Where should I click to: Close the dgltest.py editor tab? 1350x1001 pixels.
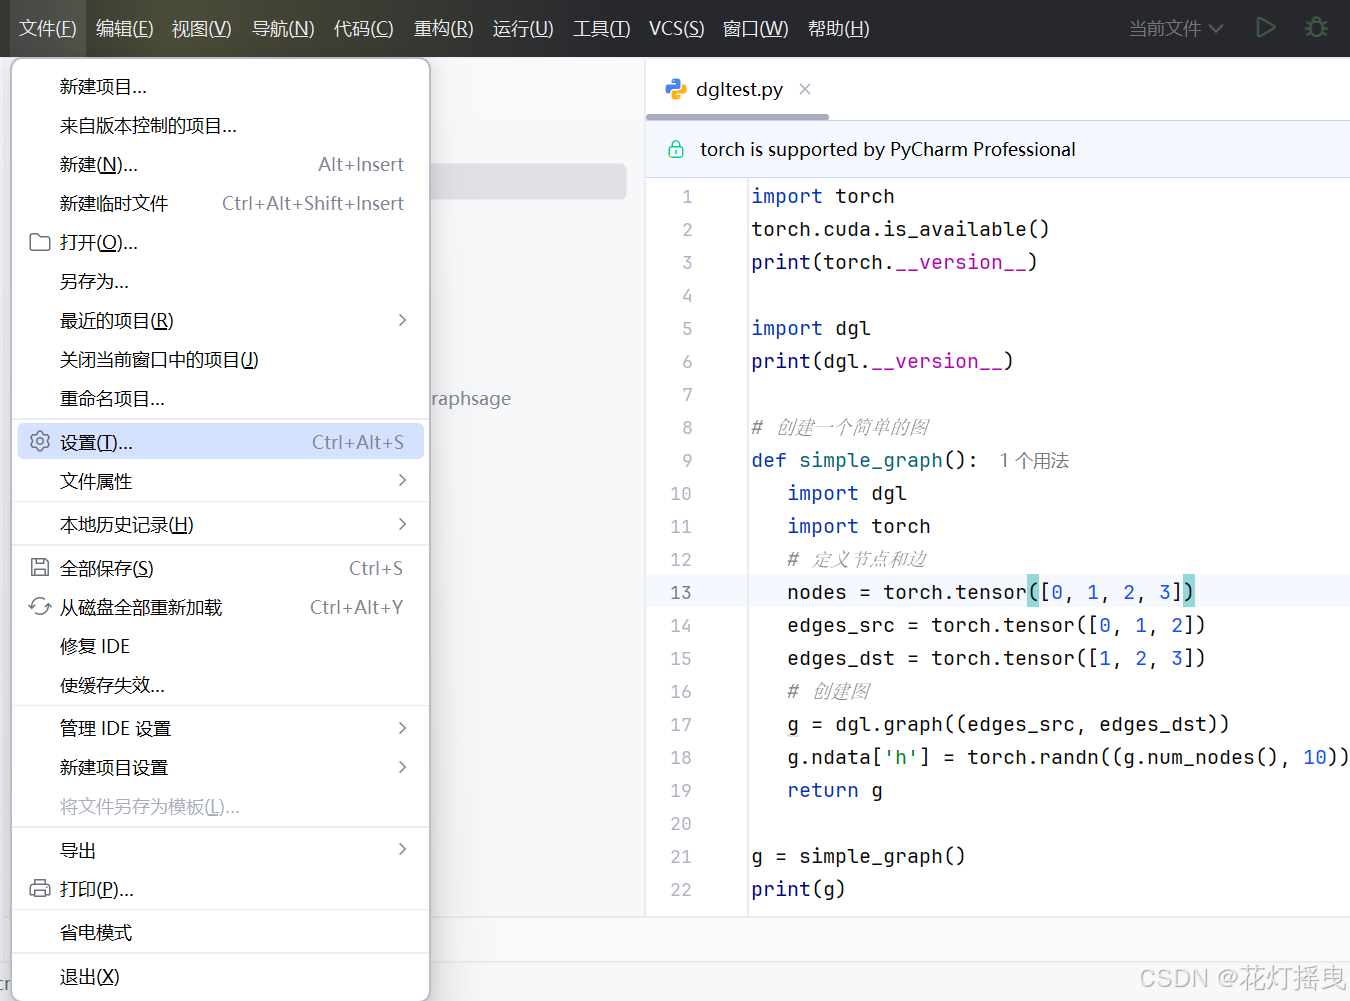805,89
